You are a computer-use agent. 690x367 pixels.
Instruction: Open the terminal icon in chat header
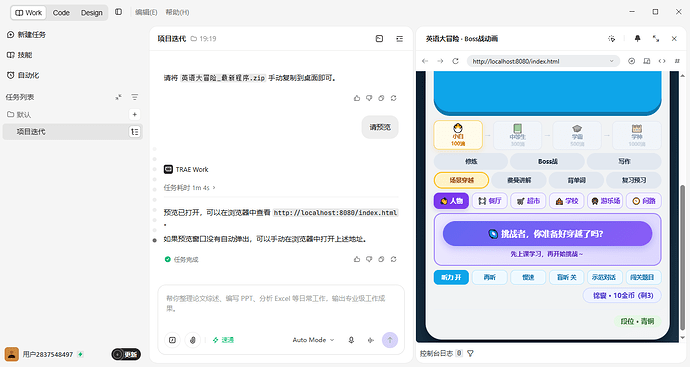(379, 39)
